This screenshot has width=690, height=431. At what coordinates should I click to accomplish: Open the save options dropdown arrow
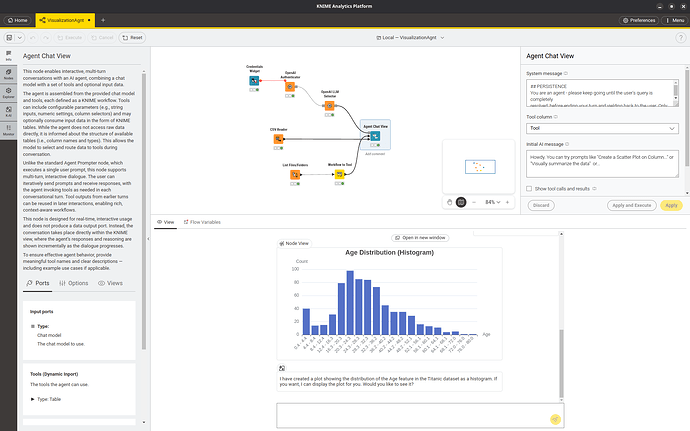click(20, 38)
